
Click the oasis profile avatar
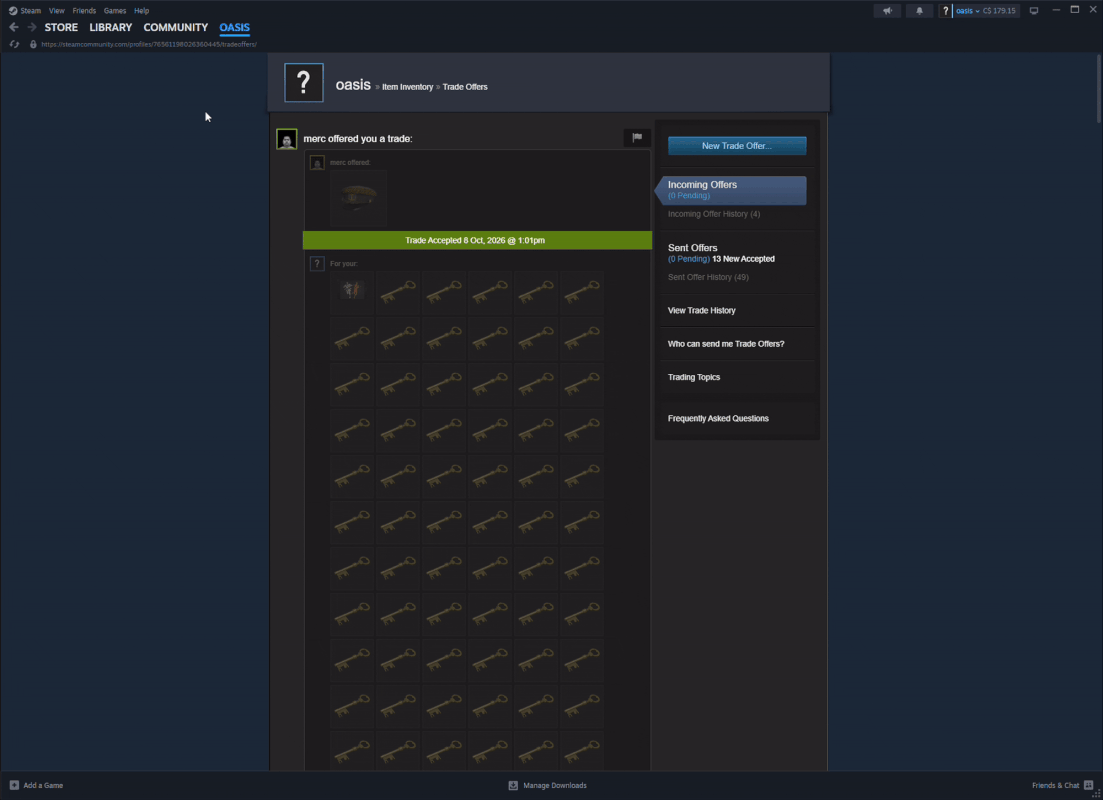coord(304,82)
